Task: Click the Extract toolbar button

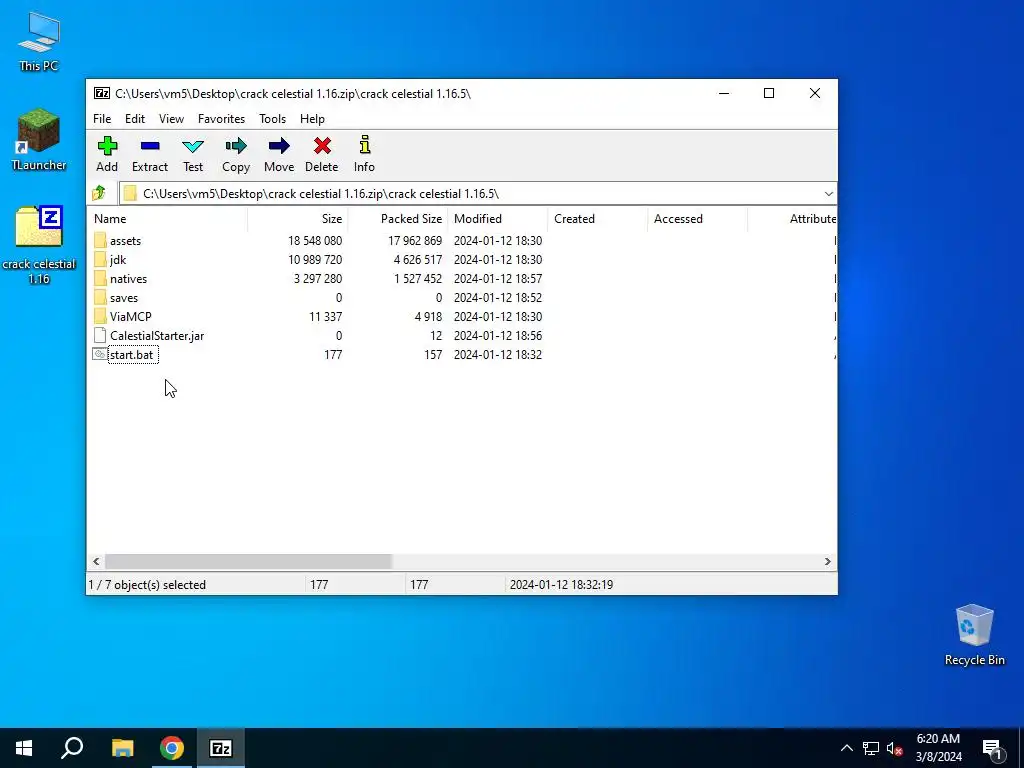Action: click(x=150, y=155)
